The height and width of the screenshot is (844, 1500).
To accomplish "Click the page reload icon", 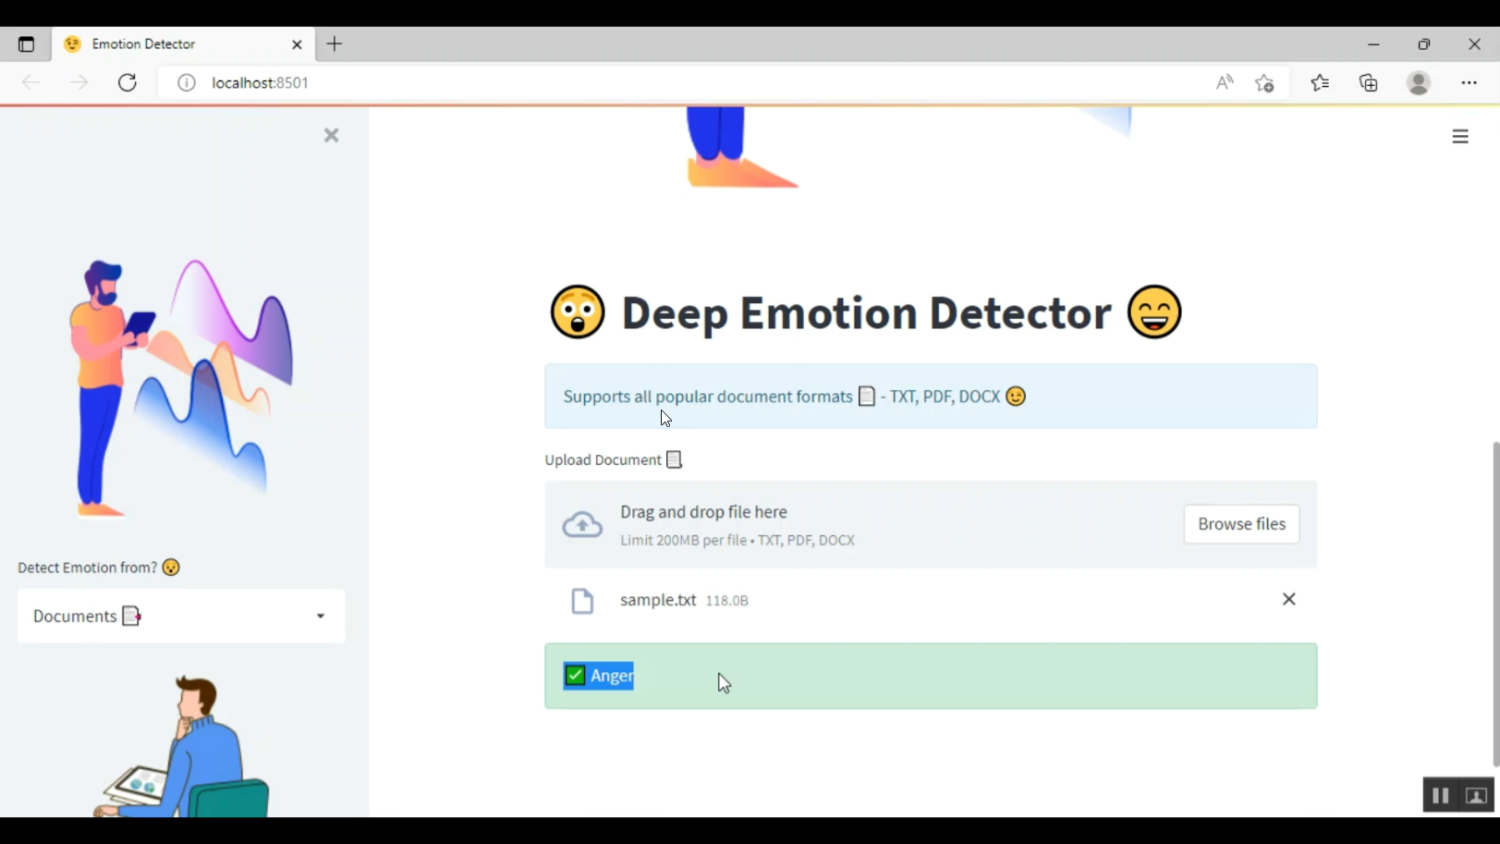I will tap(127, 83).
